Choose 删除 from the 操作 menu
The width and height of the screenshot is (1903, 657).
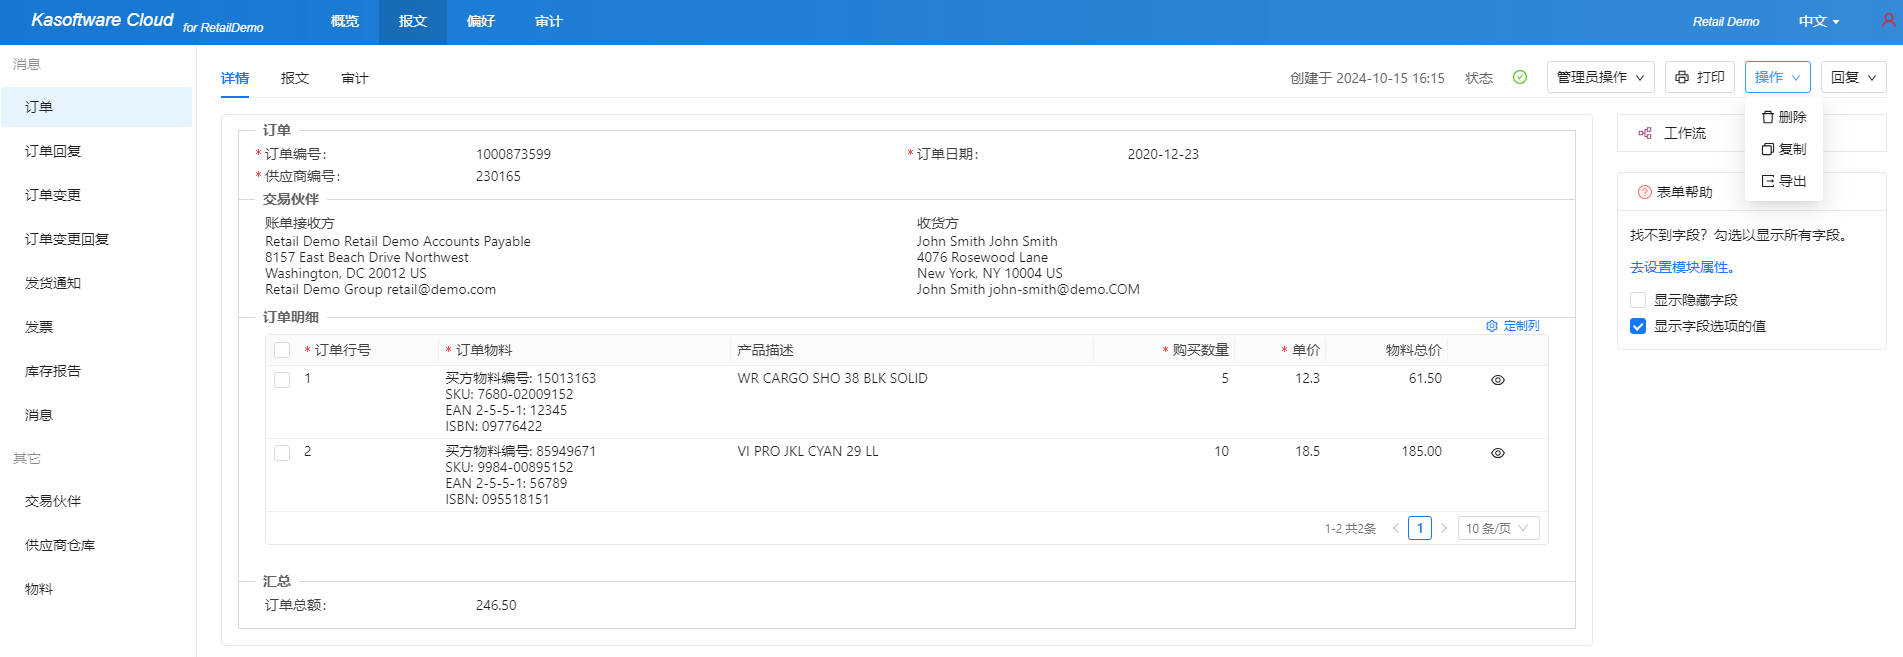pyautogui.click(x=1784, y=117)
